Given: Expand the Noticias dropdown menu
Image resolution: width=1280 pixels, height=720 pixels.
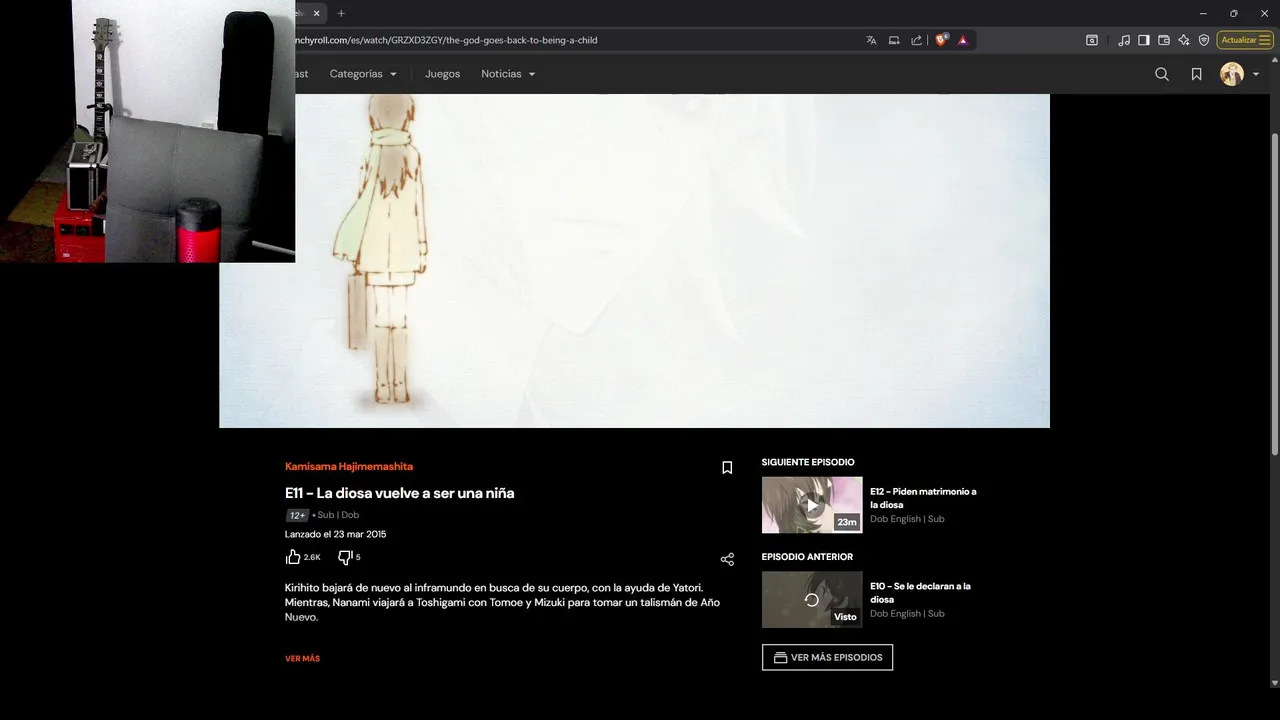Looking at the screenshot, I should pyautogui.click(x=508, y=74).
